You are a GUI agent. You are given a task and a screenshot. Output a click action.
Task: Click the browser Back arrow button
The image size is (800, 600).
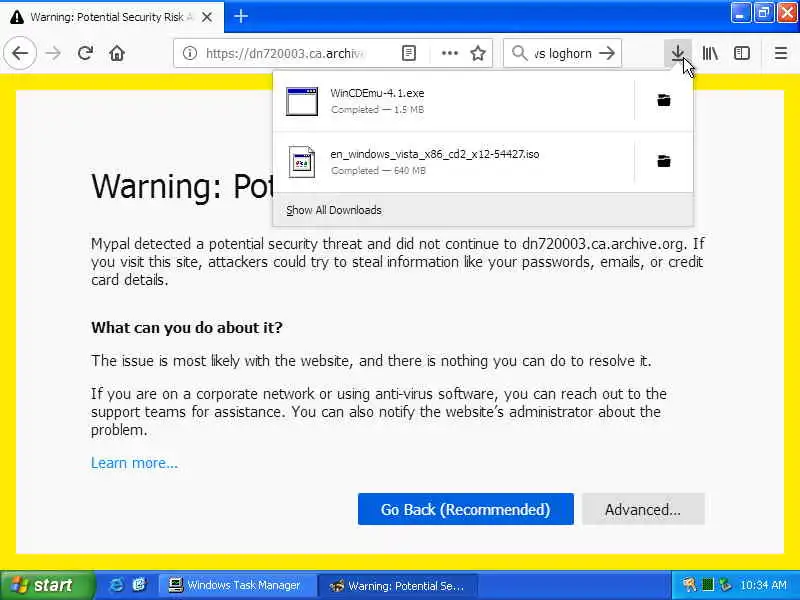click(20, 53)
